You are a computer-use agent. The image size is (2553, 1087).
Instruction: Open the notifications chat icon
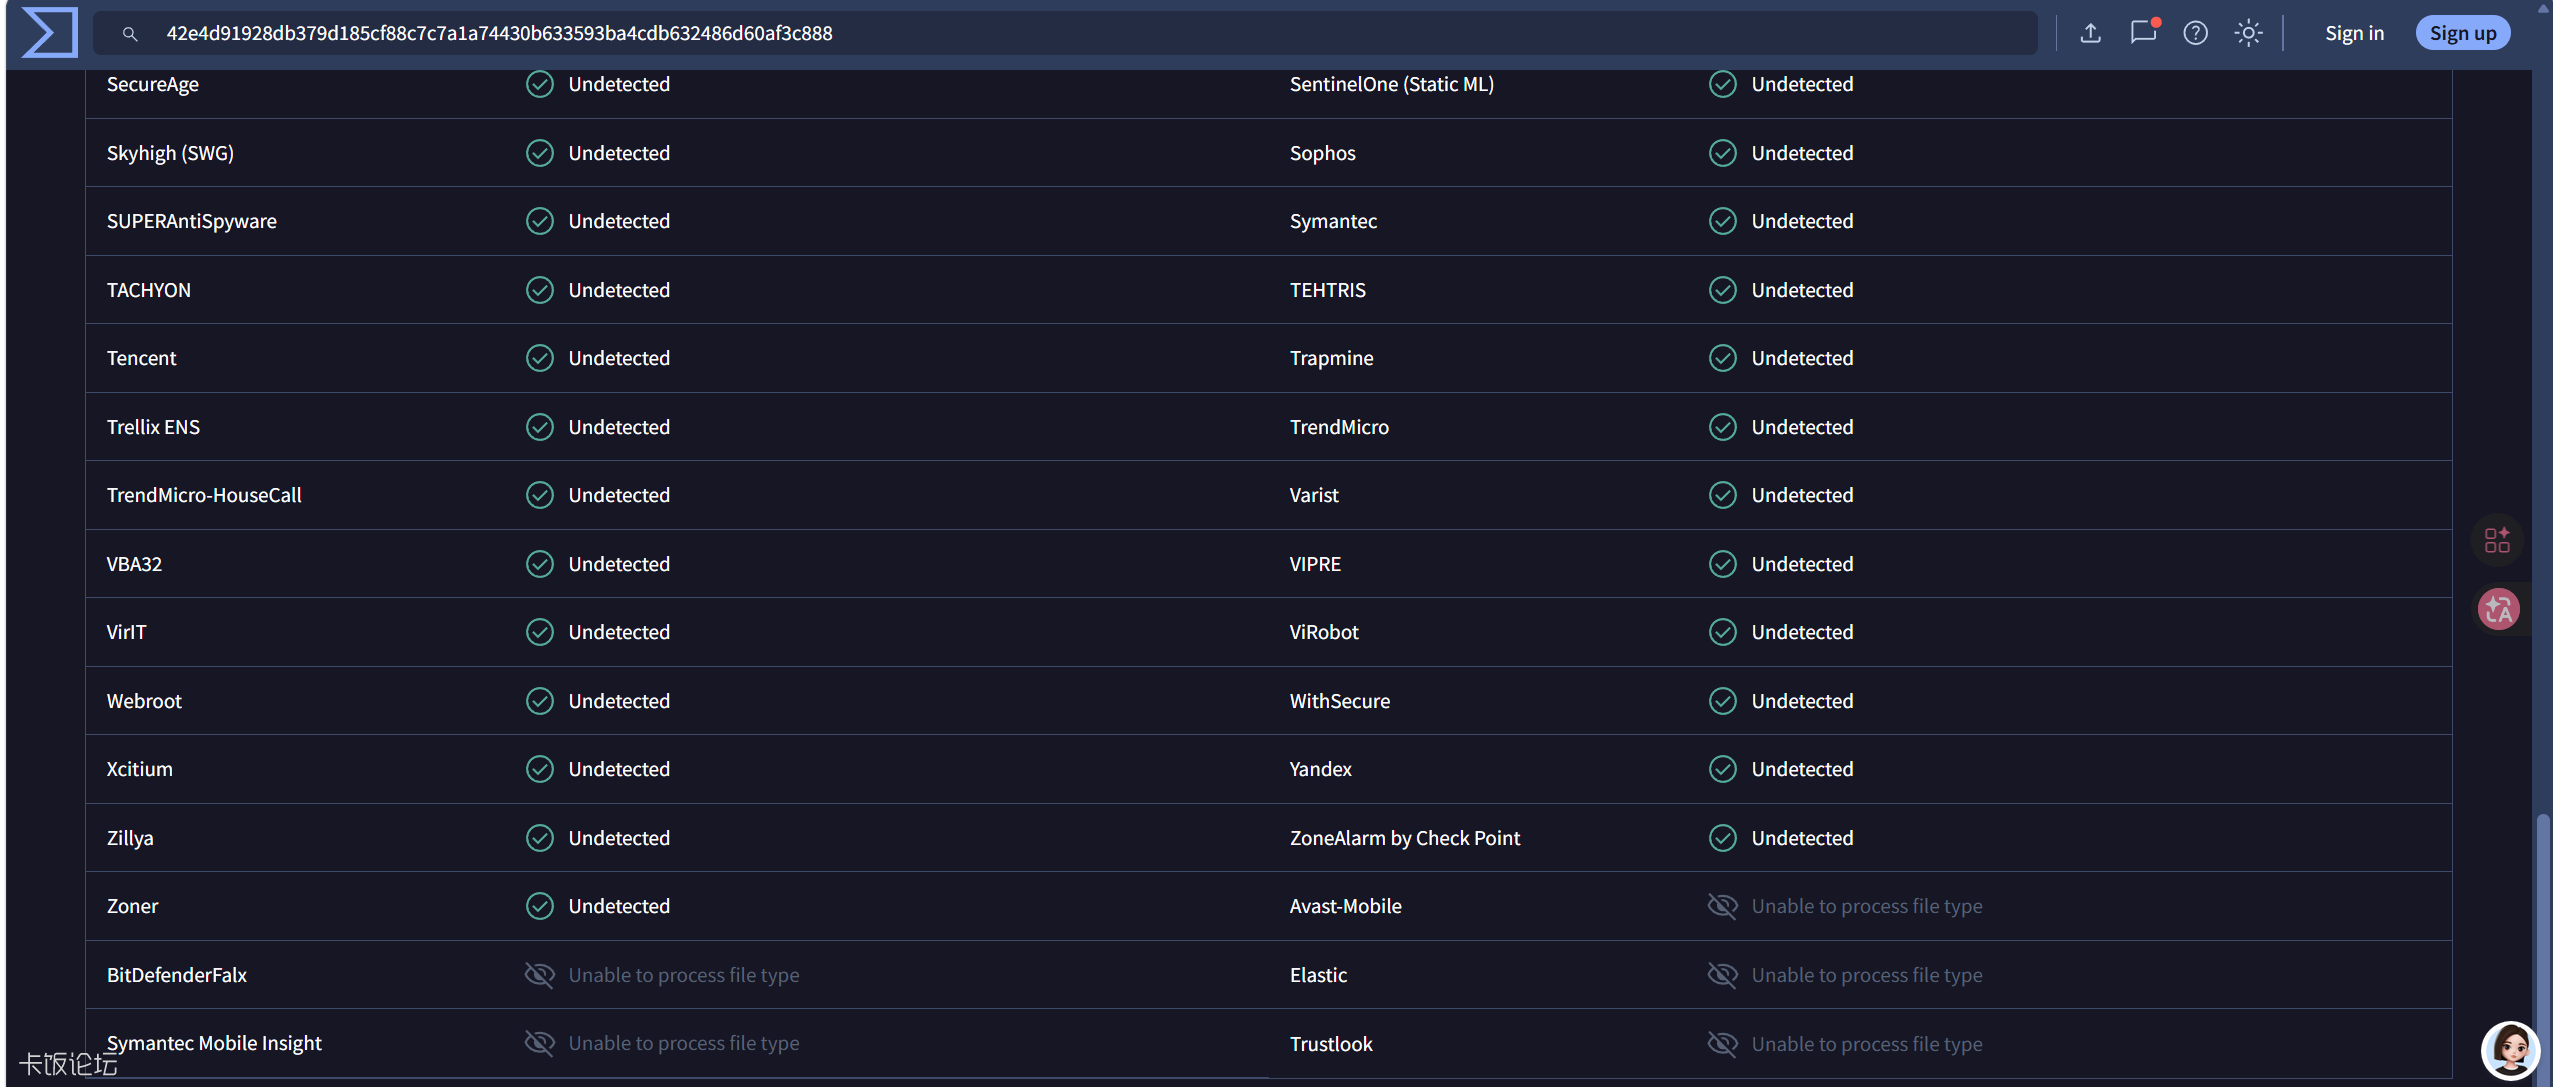click(2143, 32)
